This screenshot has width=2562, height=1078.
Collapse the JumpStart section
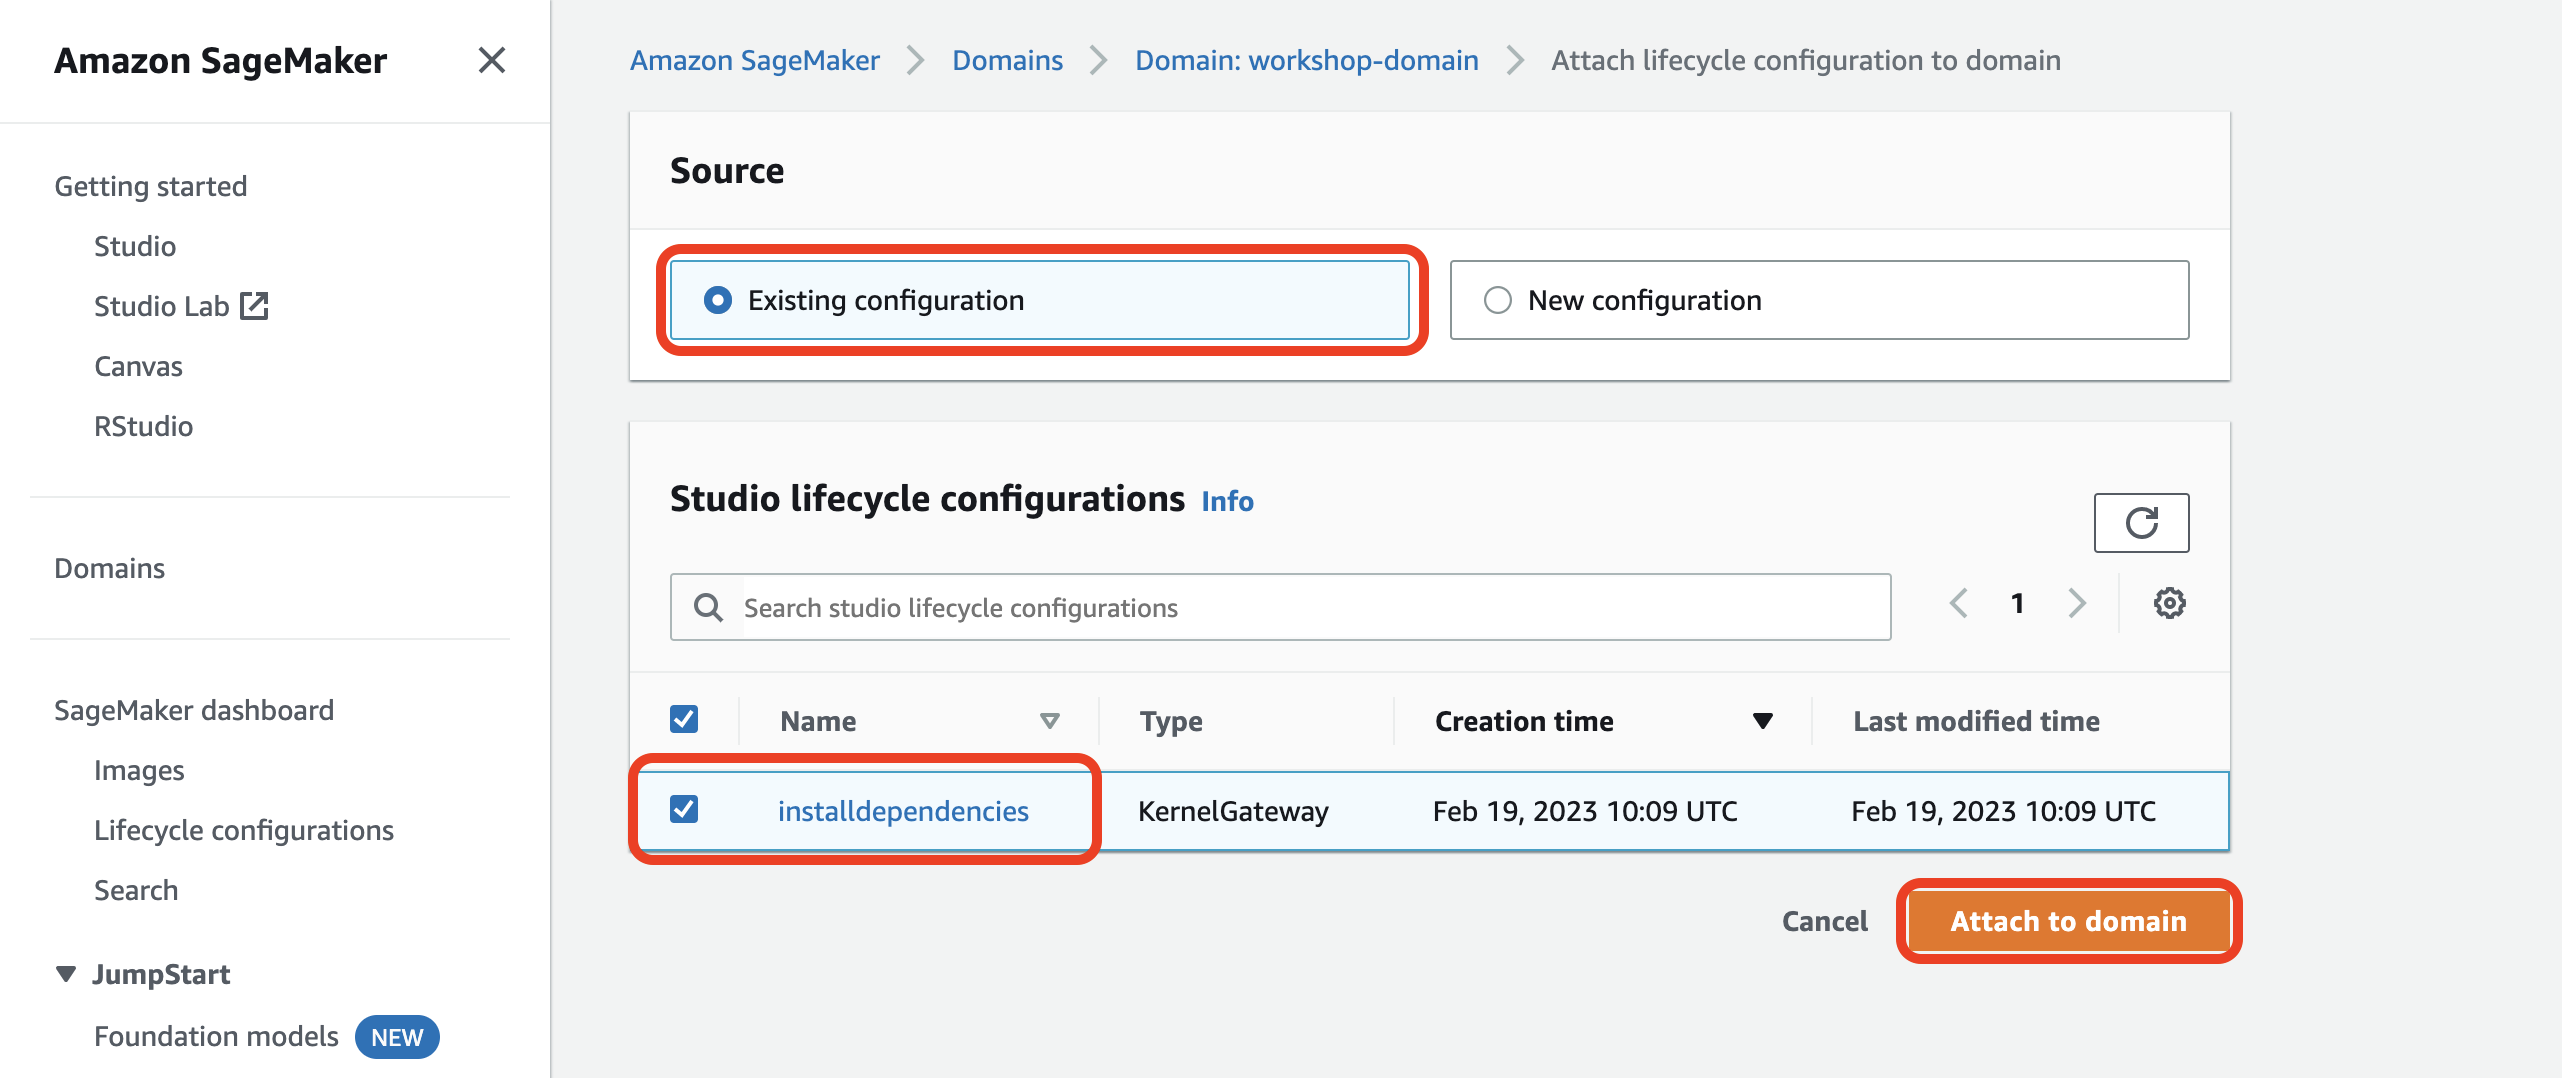(x=66, y=974)
